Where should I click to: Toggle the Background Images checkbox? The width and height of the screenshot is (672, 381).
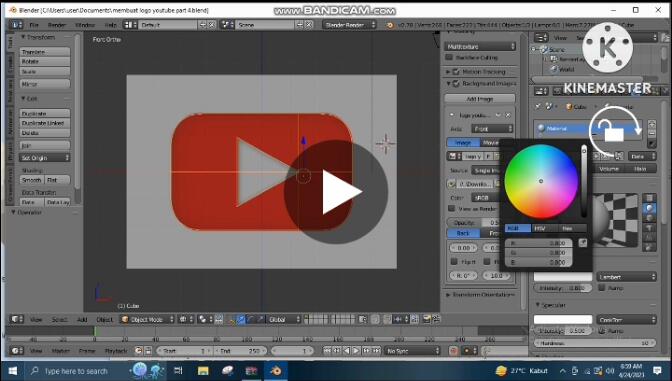(x=456, y=84)
